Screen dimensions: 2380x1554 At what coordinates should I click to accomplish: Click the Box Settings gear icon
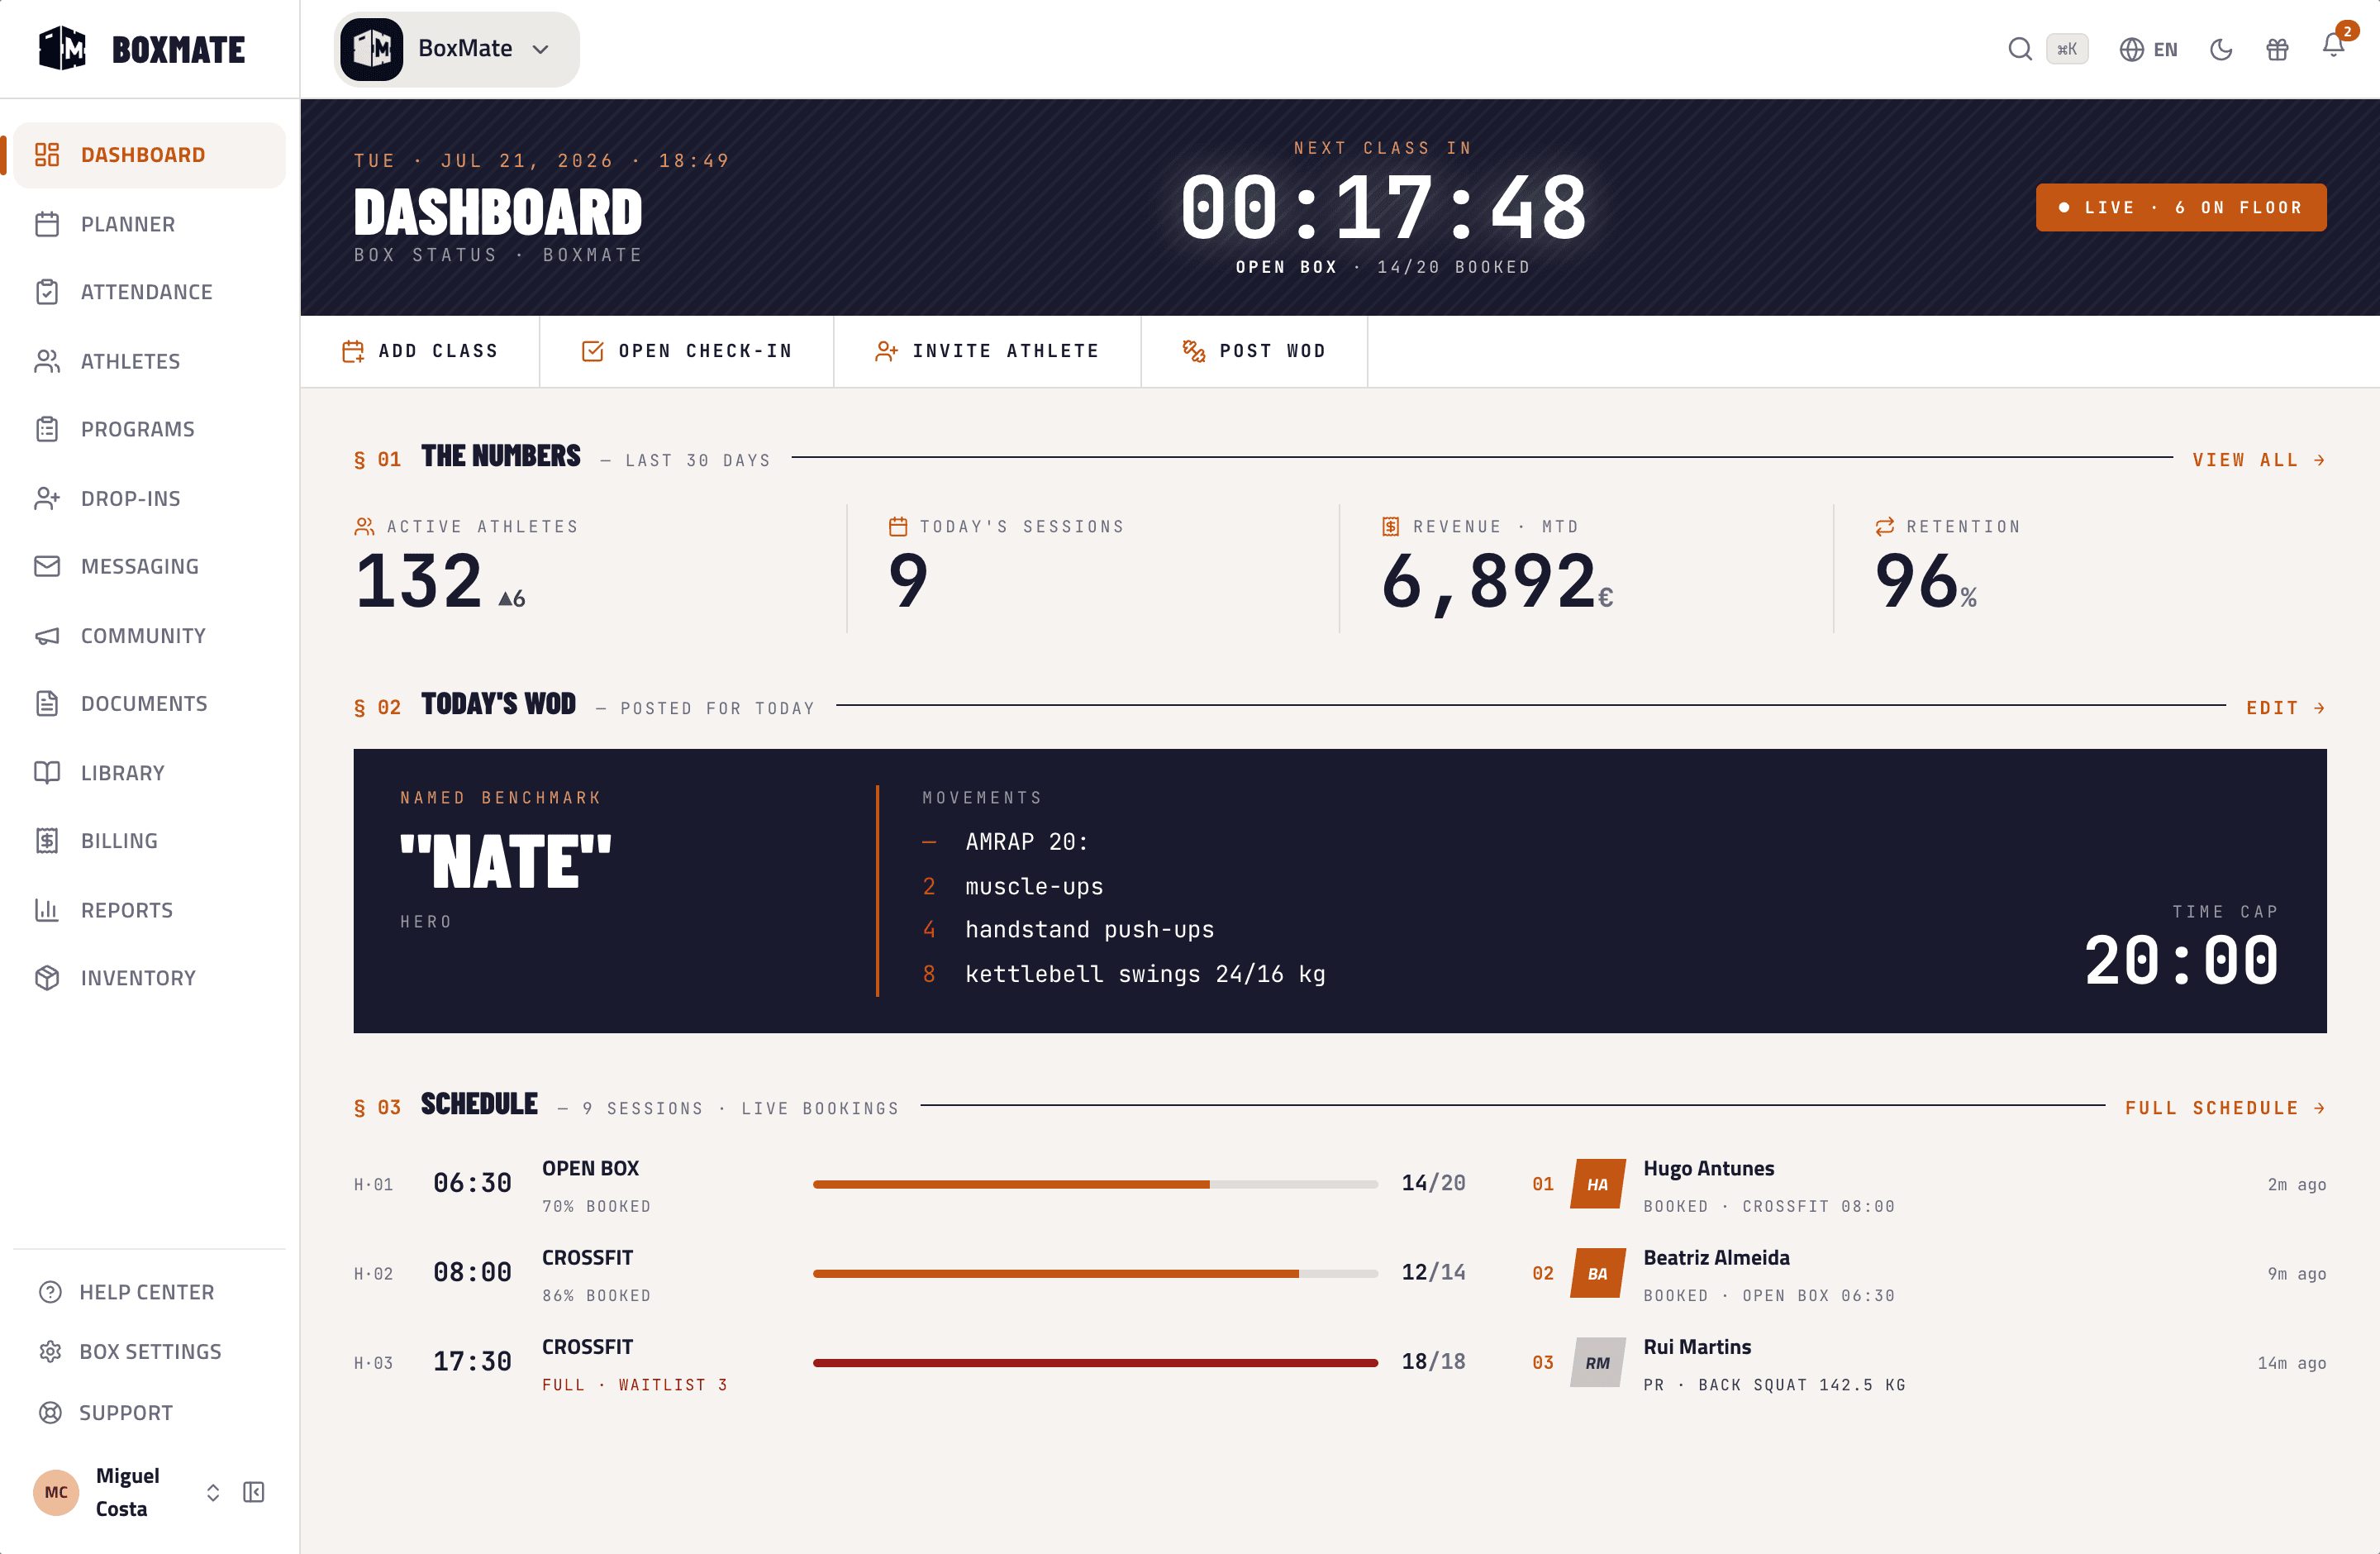[x=50, y=1352]
